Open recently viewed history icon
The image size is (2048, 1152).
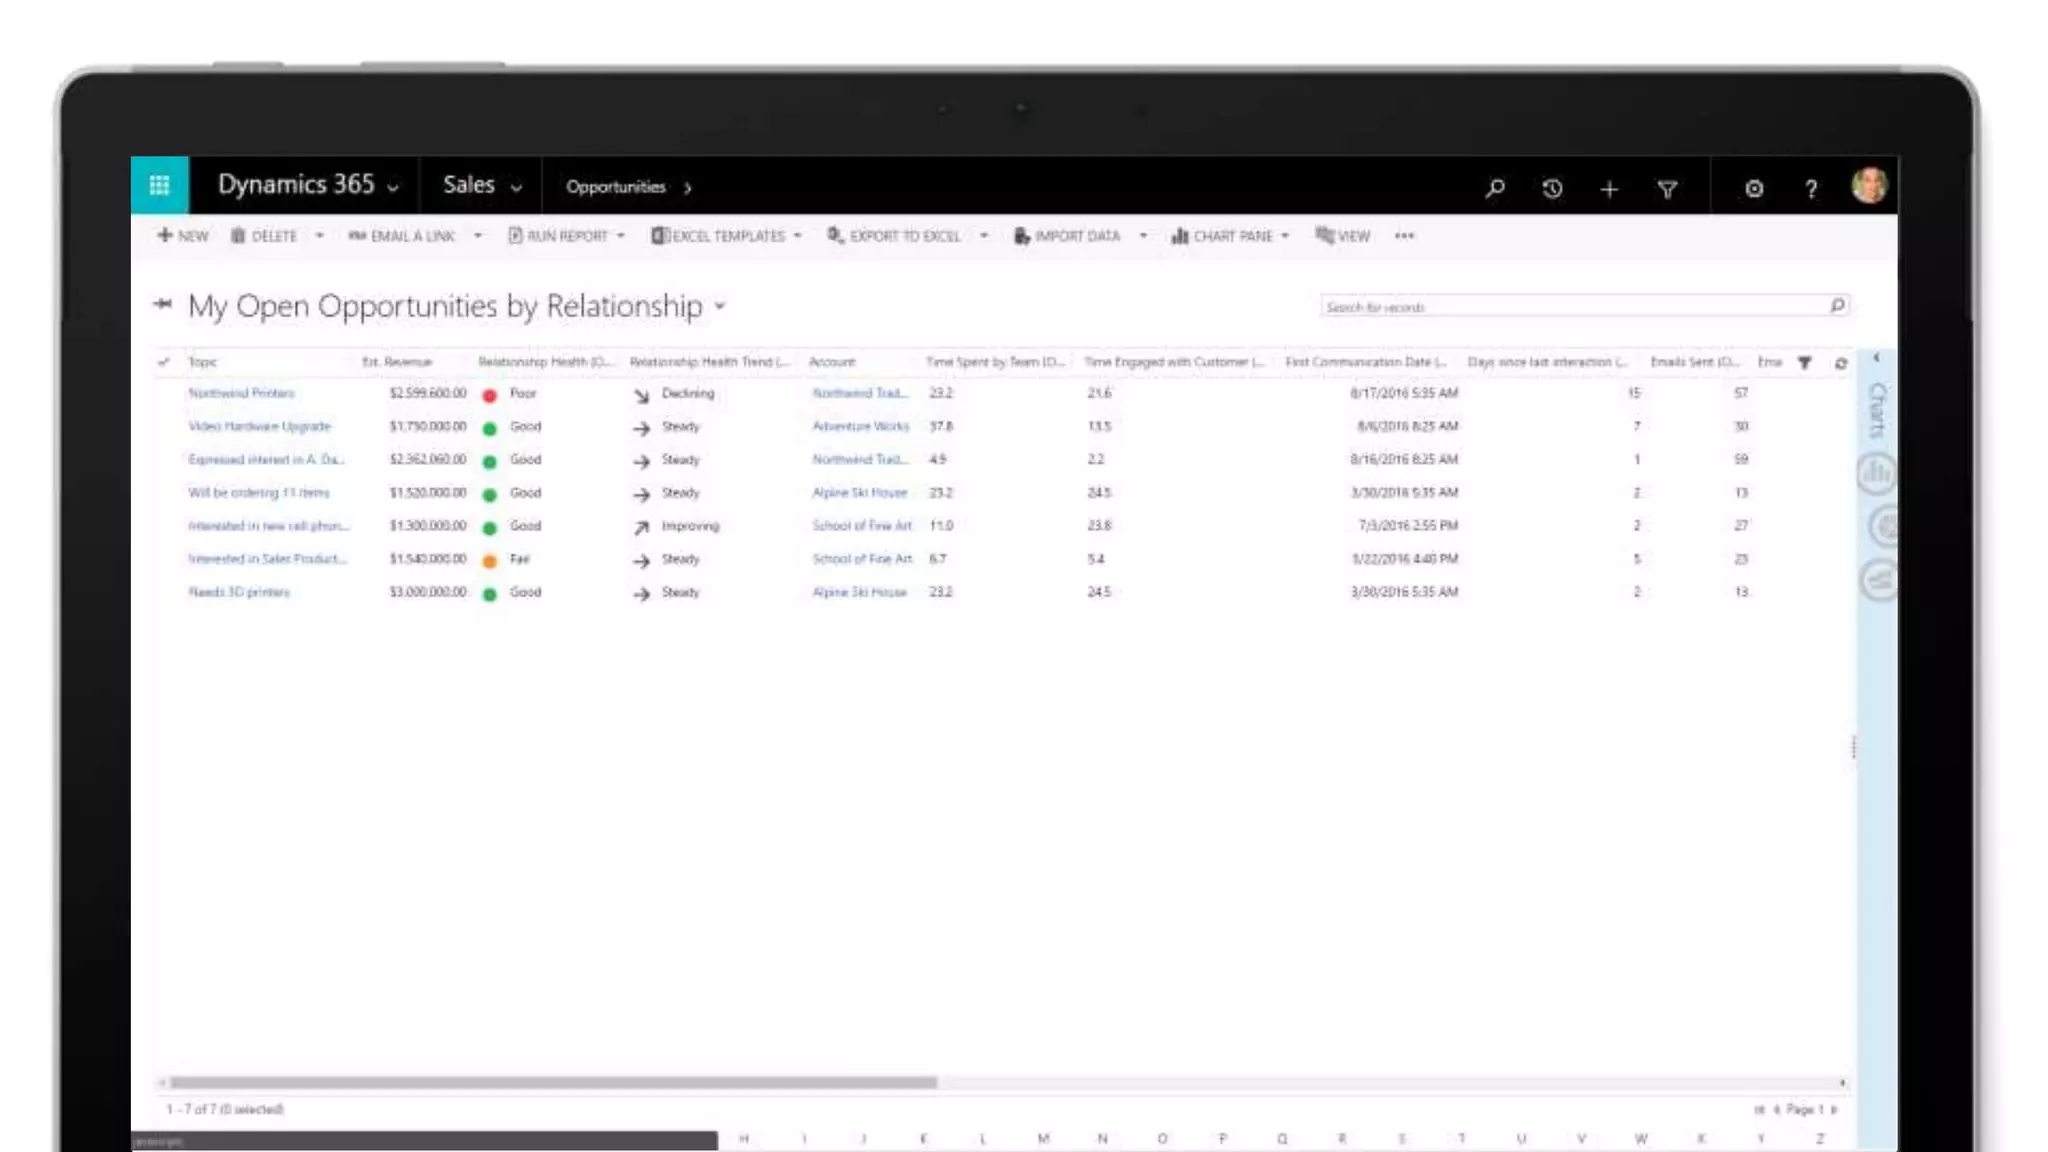click(1552, 188)
